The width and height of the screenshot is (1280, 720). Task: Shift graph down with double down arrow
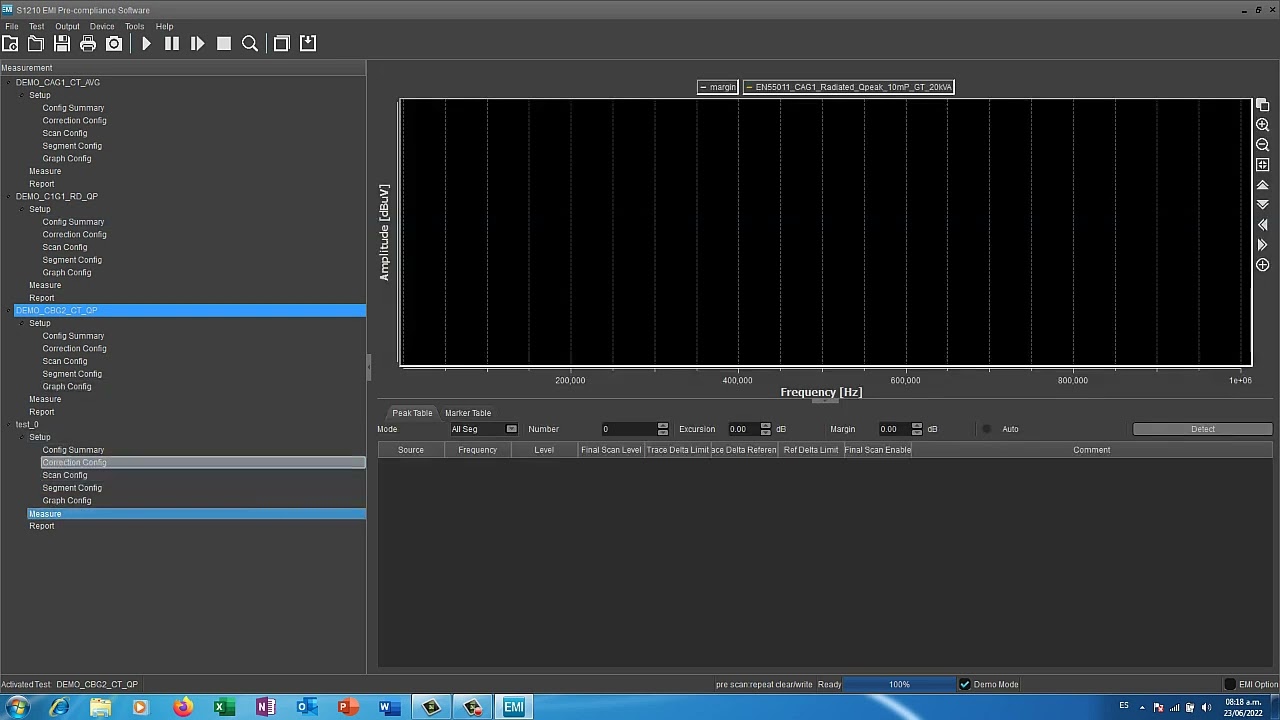click(1262, 205)
